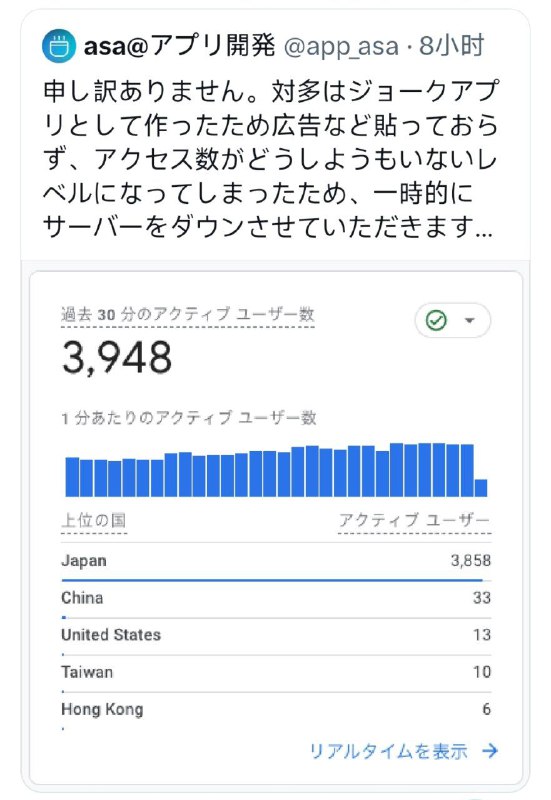Click the arrow icon next to リアルタイムを表示

[490, 751]
